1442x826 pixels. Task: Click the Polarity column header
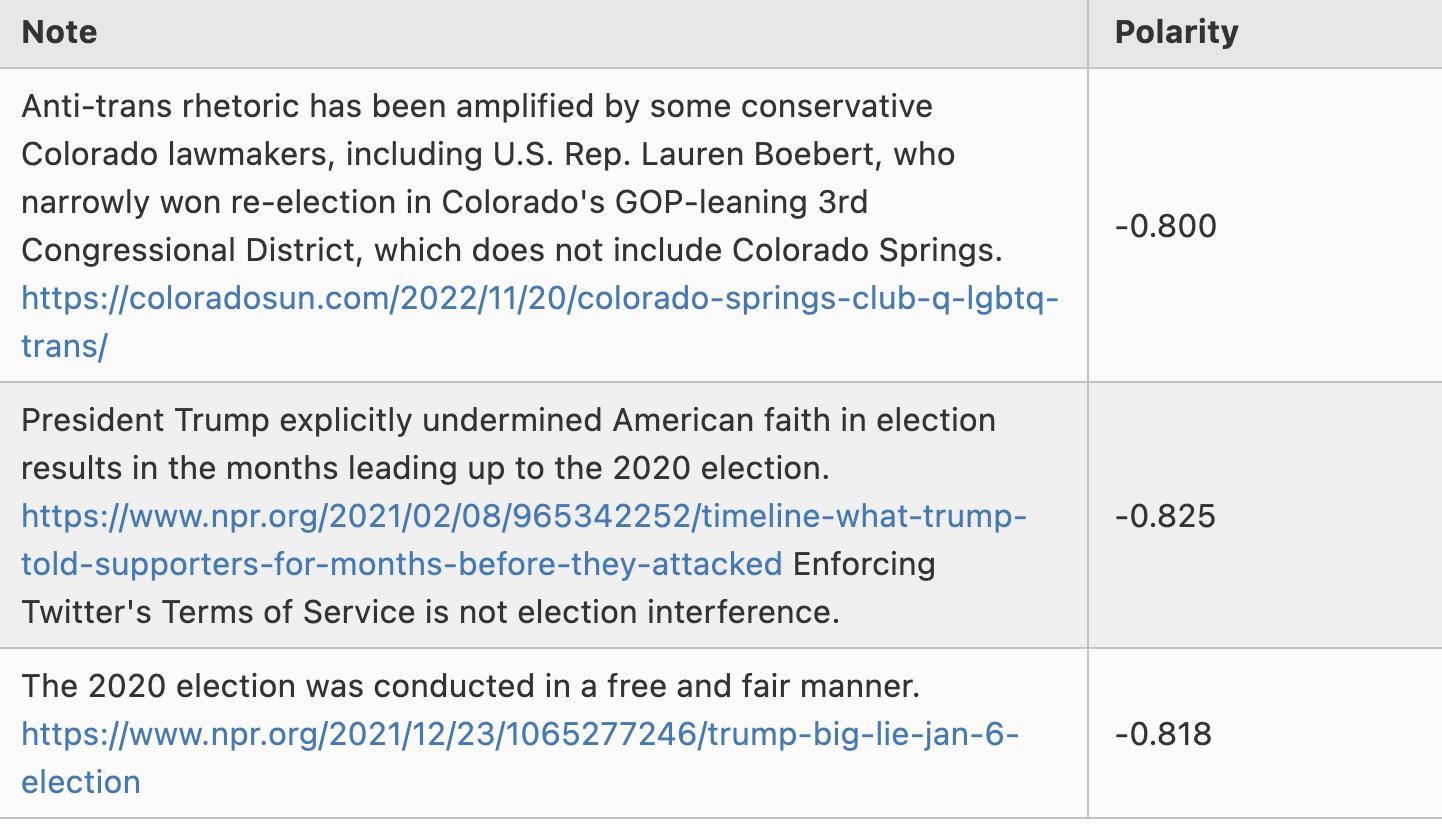(x=1176, y=32)
